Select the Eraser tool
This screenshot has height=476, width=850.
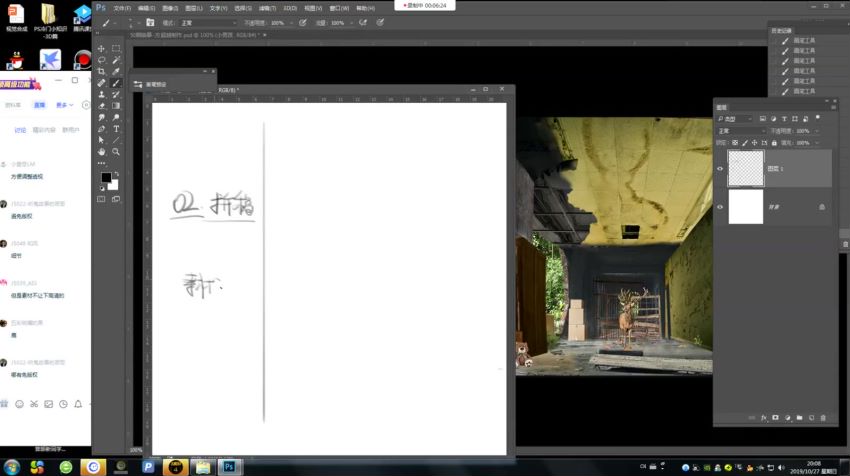click(101, 106)
